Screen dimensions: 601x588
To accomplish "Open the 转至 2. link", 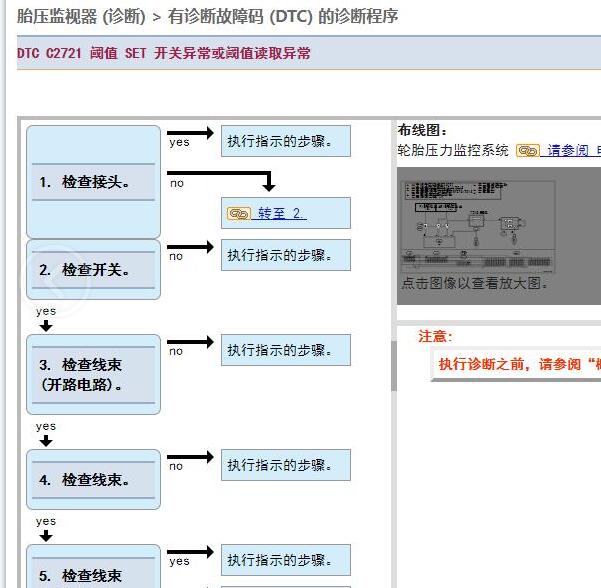I will pyautogui.click(x=282, y=213).
